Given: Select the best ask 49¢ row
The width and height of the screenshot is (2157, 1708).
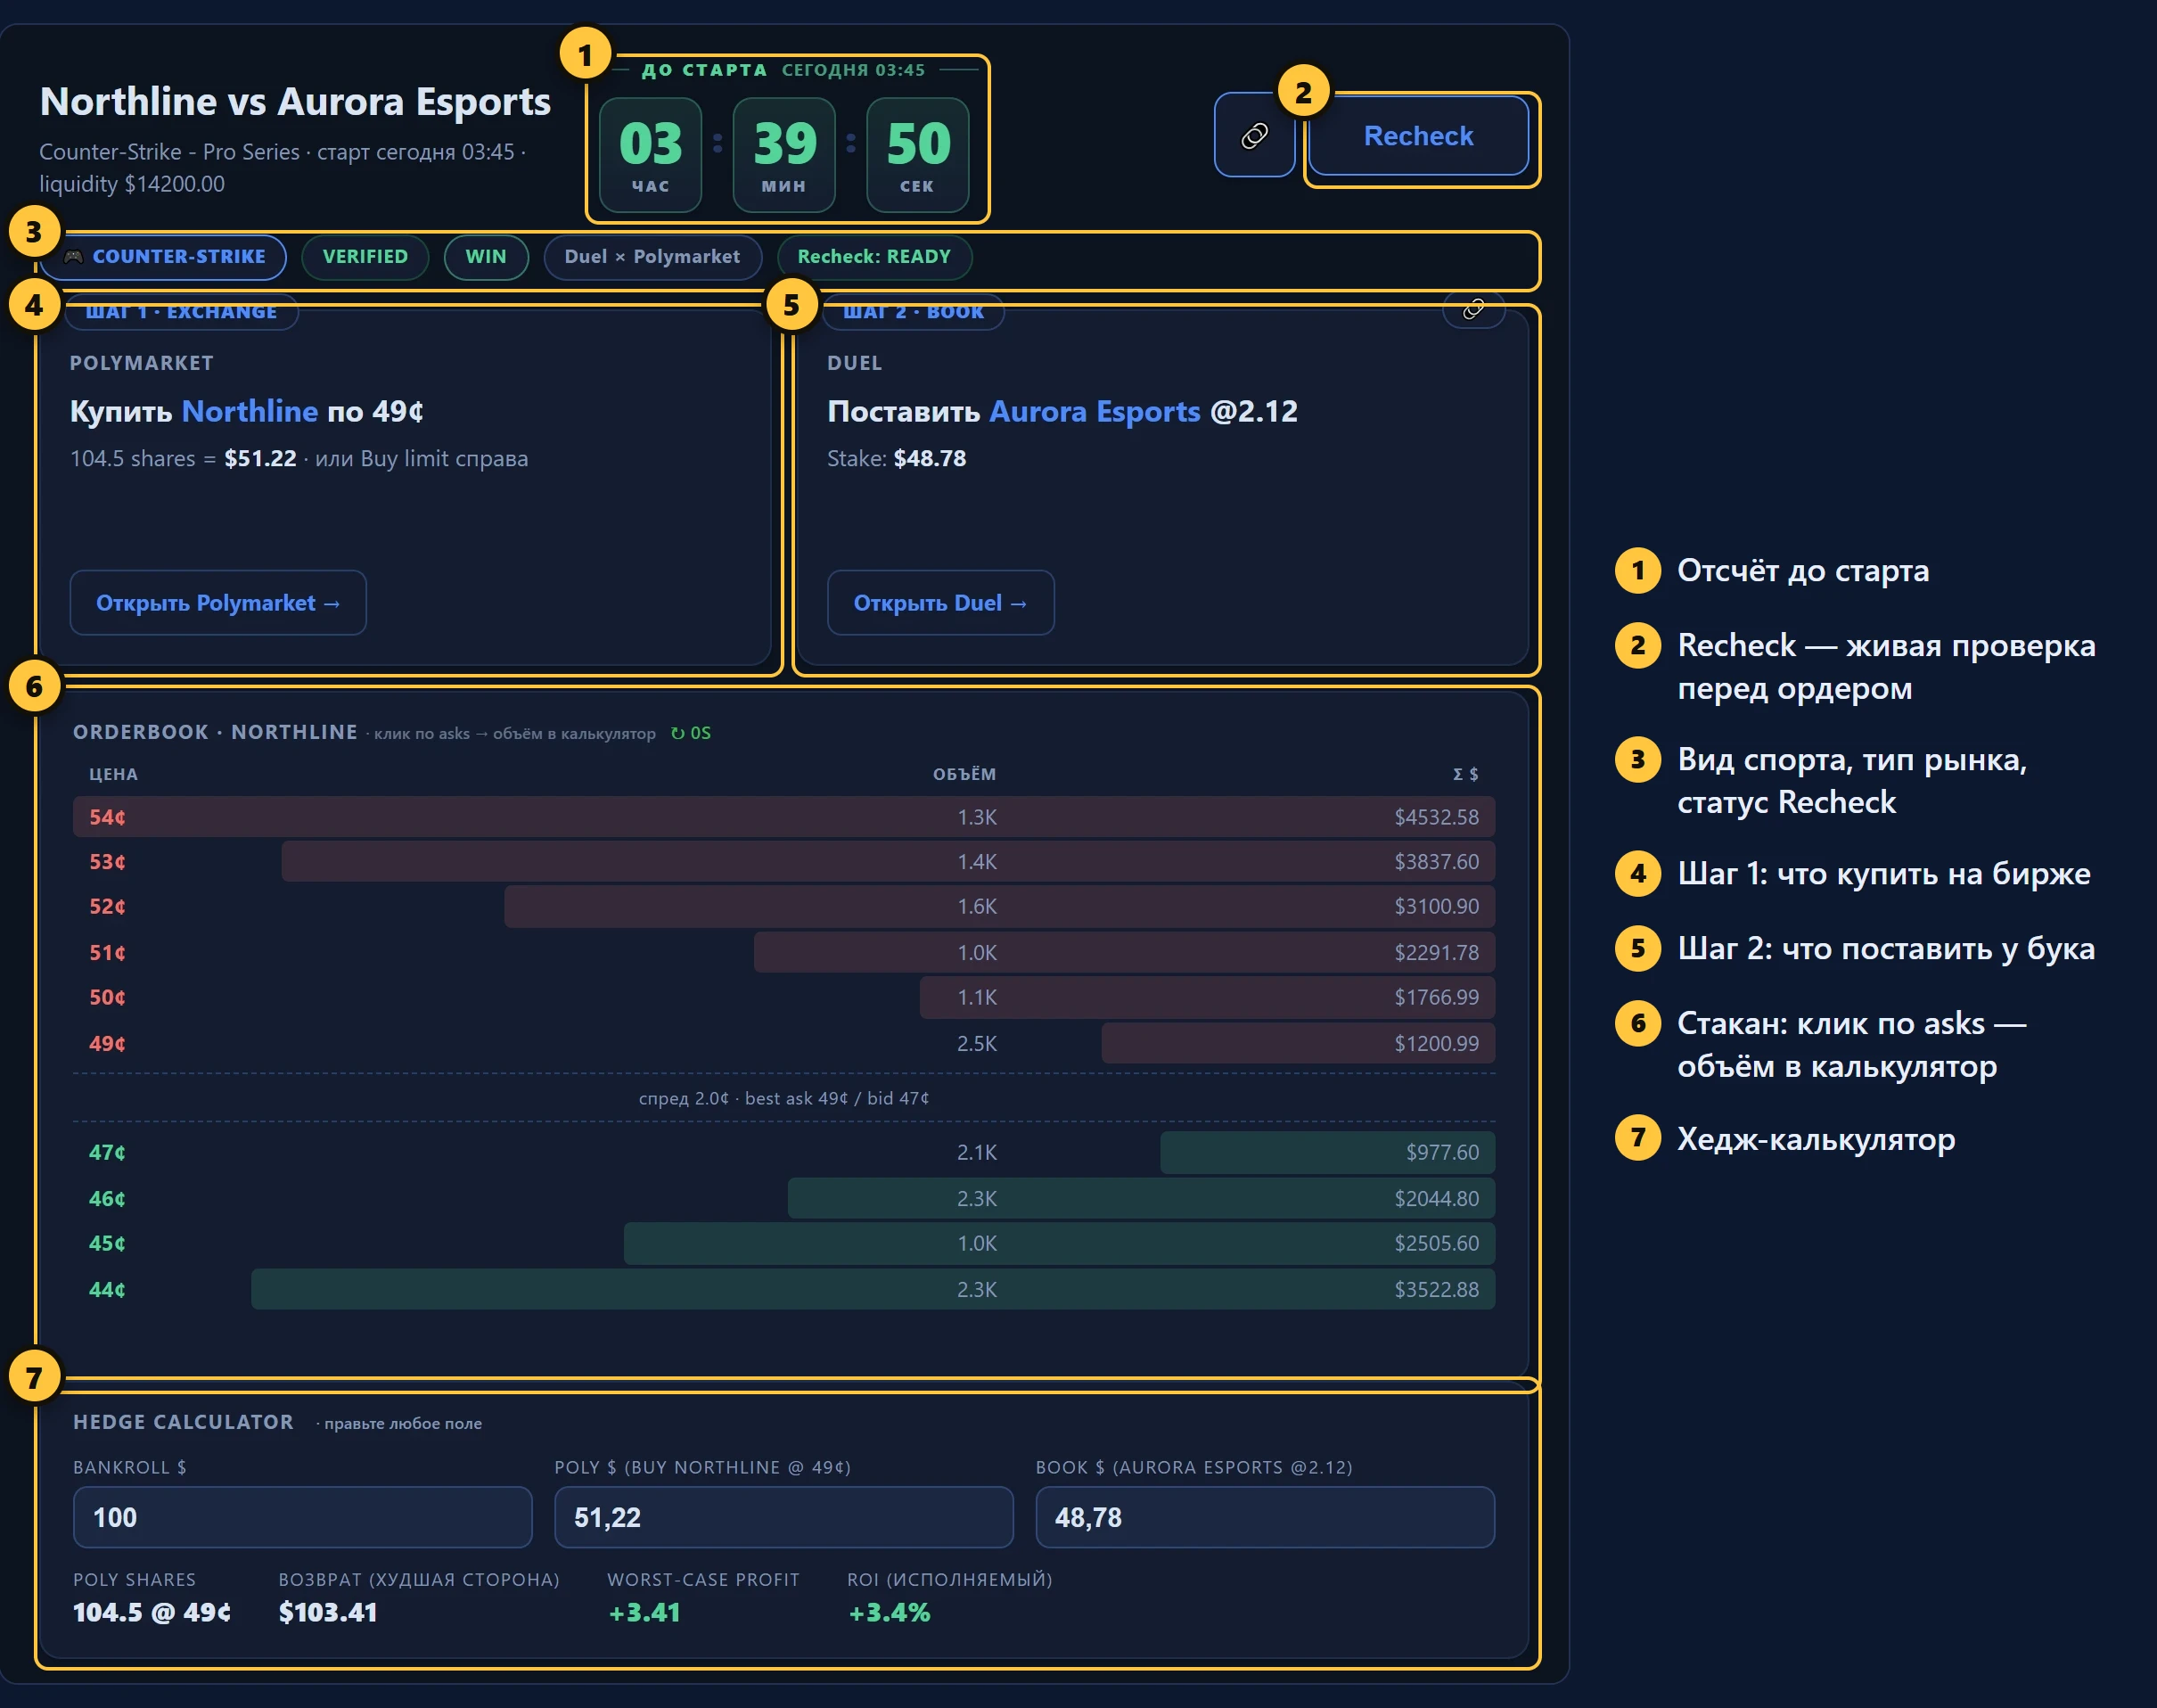Looking at the screenshot, I should [x=784, y=1043].
